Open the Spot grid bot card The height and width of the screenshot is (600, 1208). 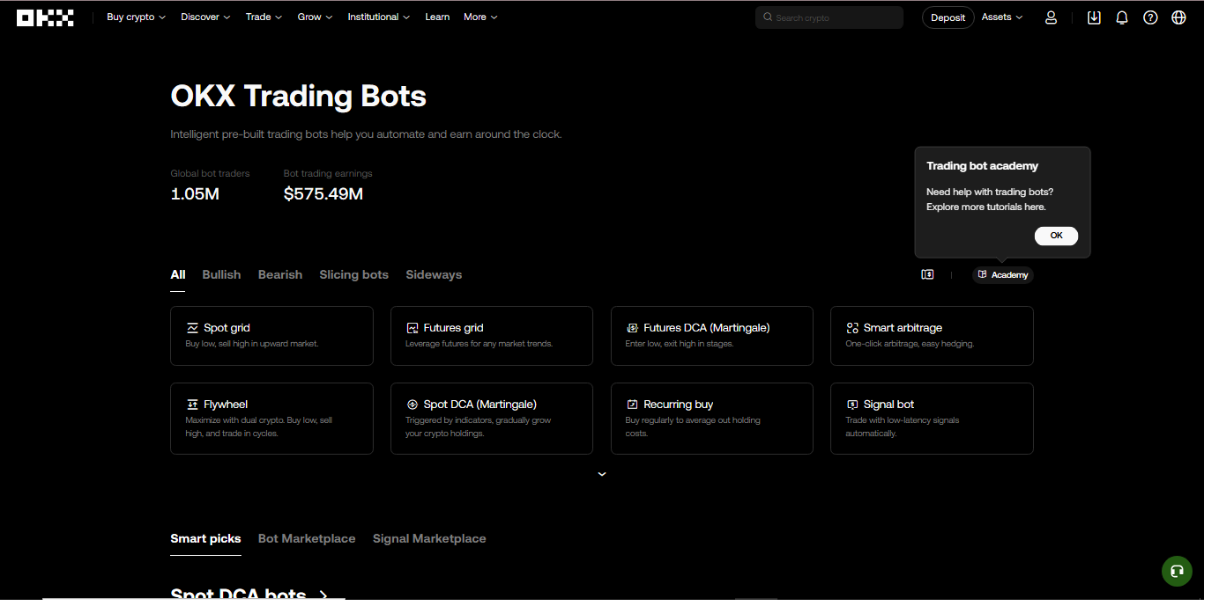click(272, 336)
